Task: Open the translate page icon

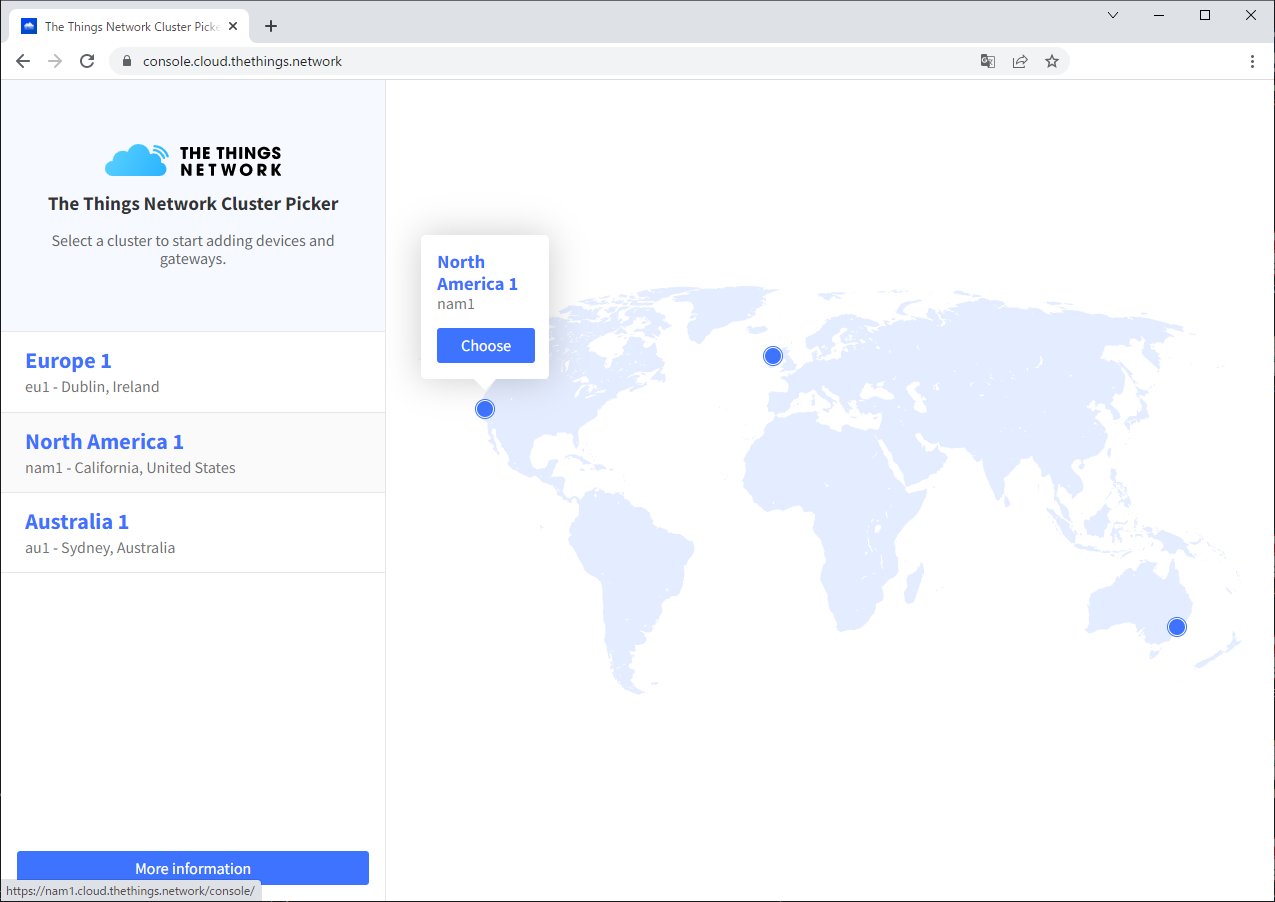Action: 988,61
